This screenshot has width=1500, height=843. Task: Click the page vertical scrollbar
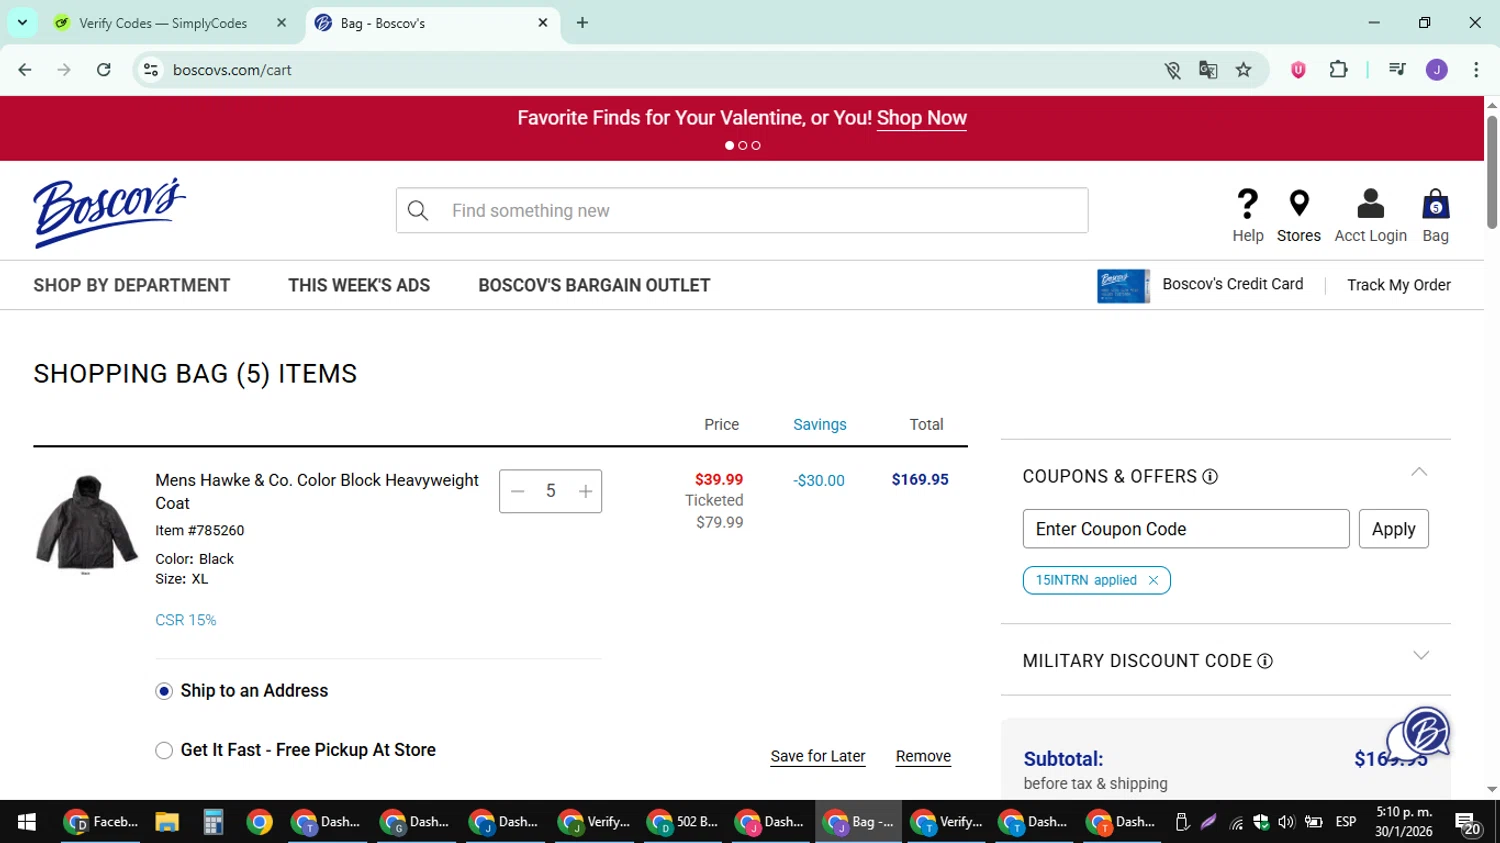click(x=1492, y=172)
